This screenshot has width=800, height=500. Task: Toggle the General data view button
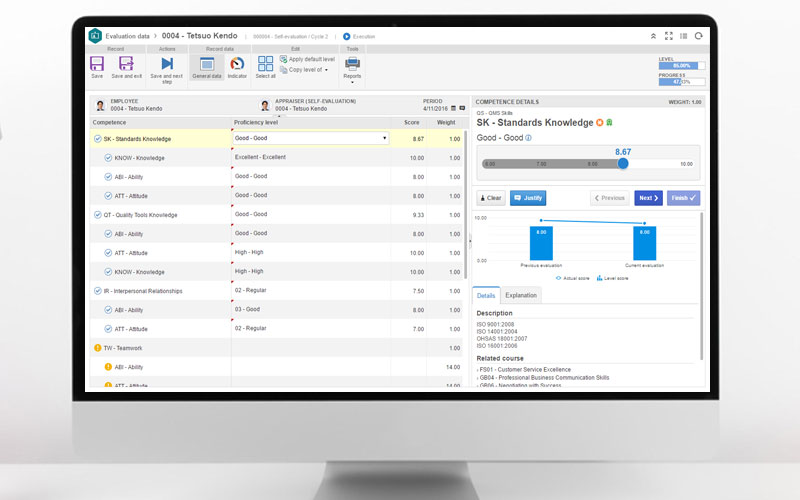[x=207, y=64]
